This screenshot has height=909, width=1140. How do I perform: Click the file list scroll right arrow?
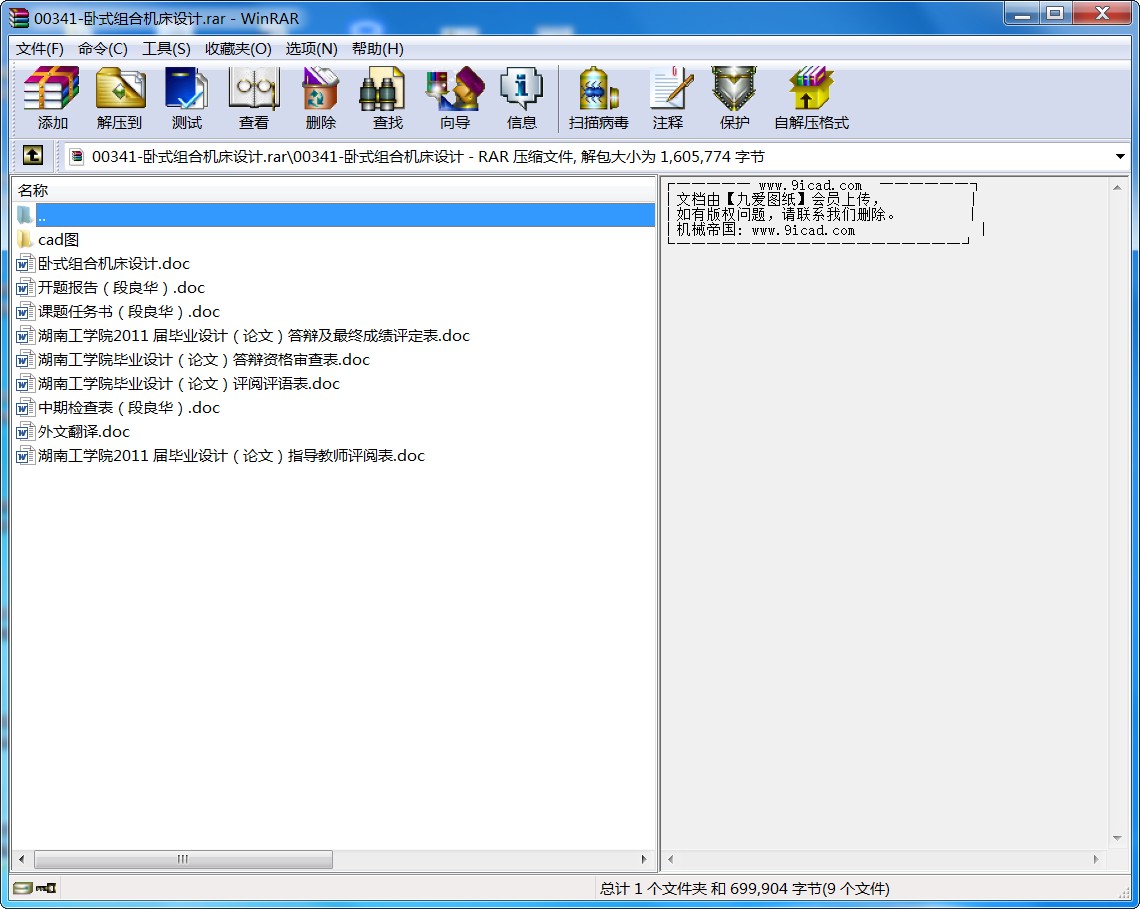pos(644,859)
